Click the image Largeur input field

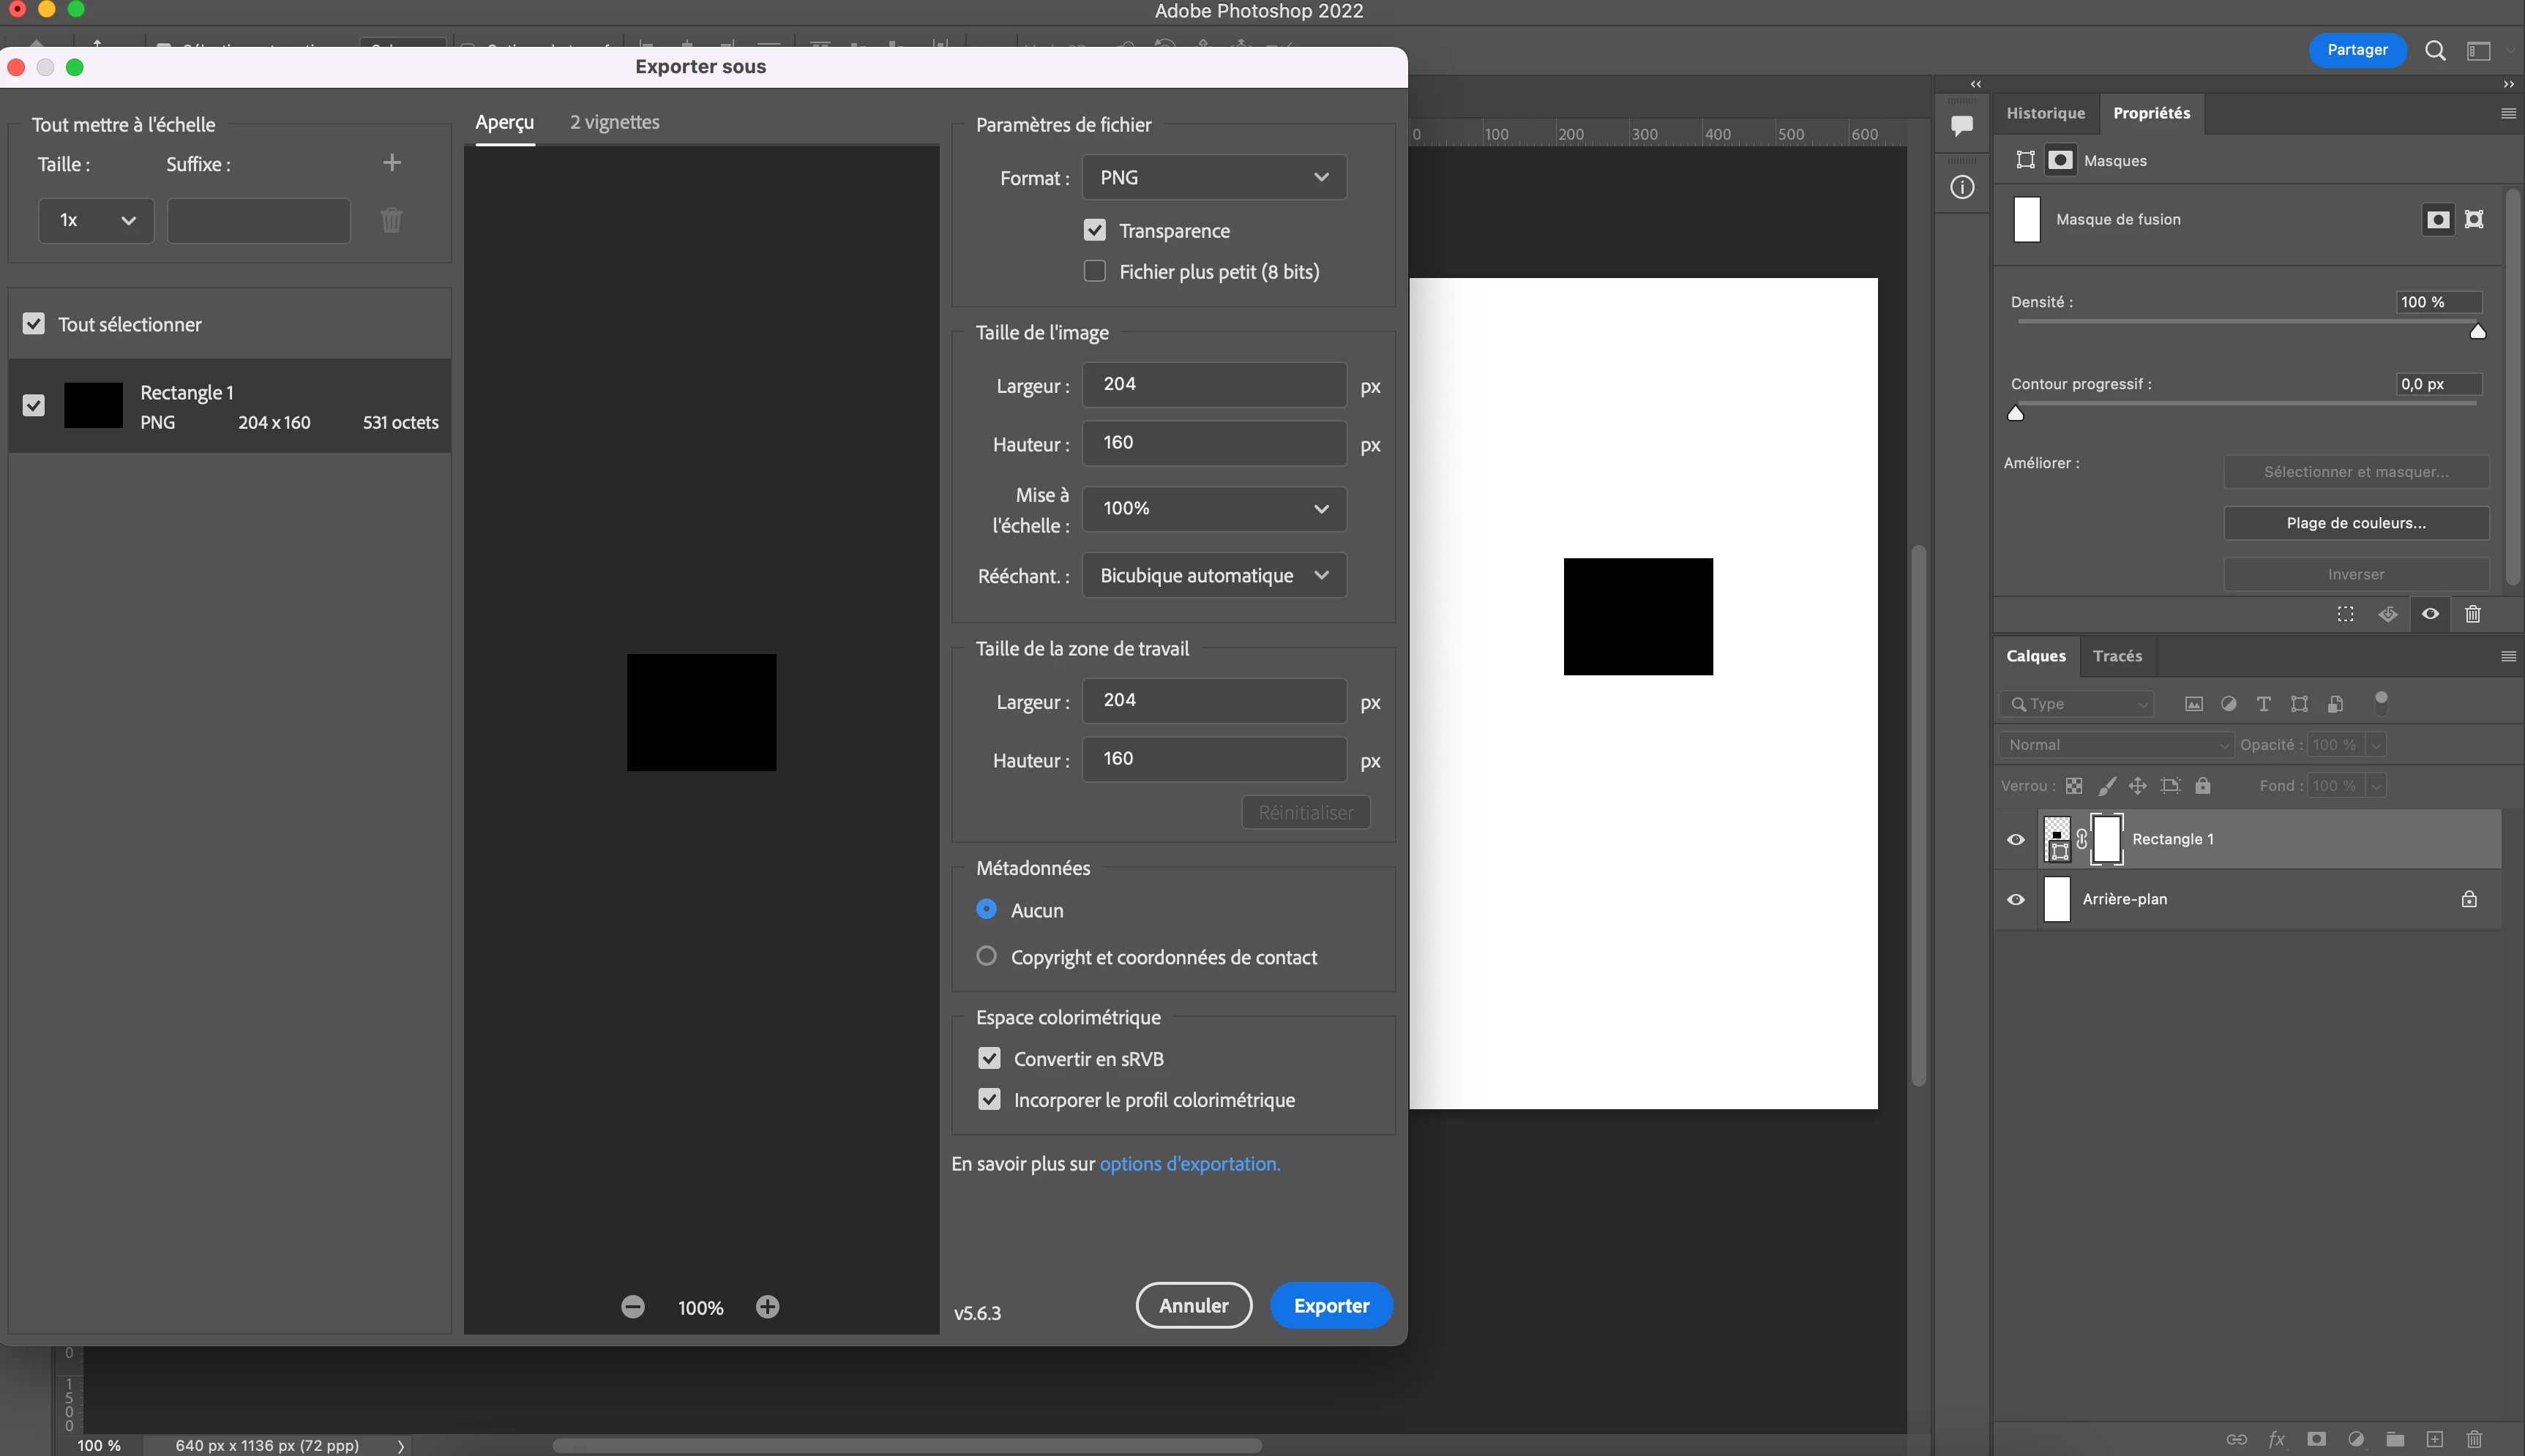1214,385
